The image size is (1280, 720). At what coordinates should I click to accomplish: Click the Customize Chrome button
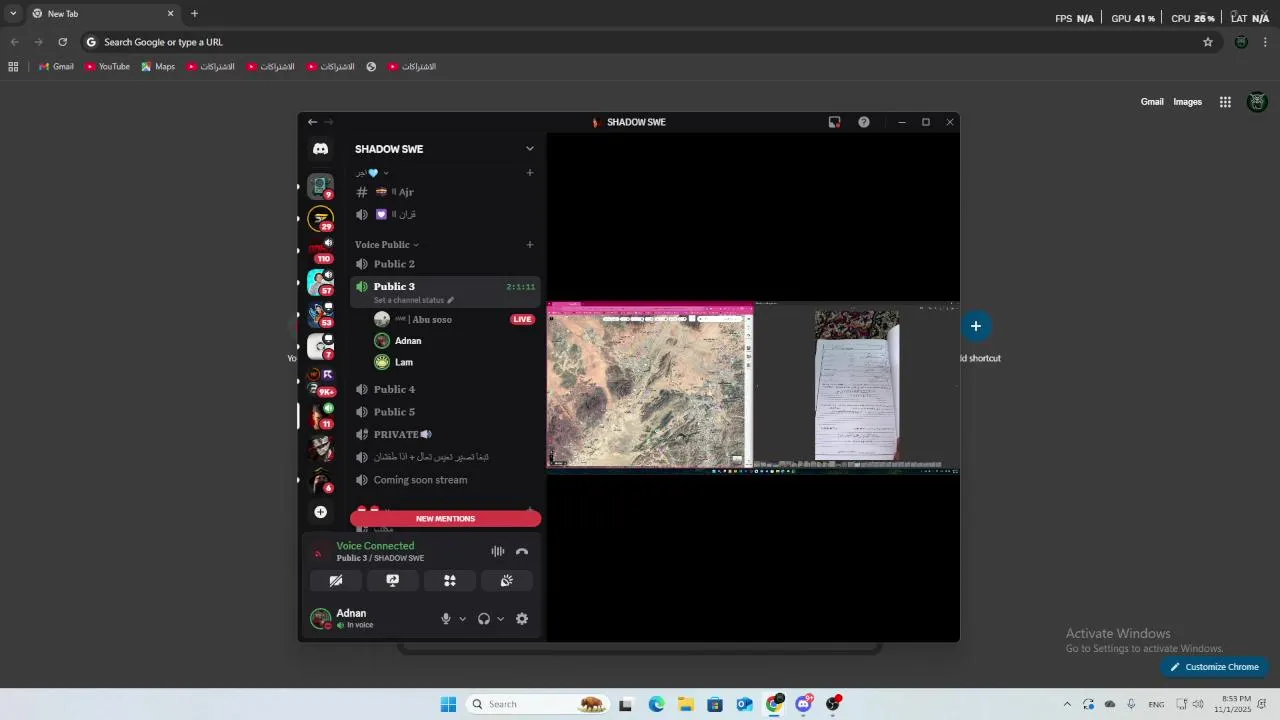[1215, 667]
